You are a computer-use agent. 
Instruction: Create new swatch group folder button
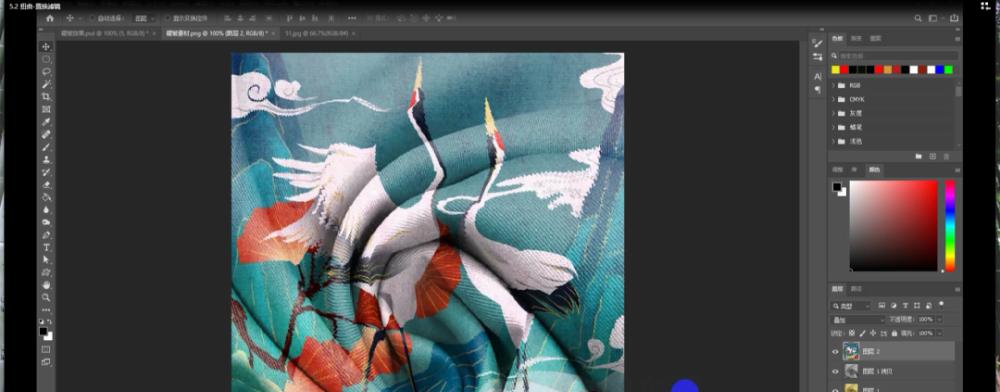pyautogui.click(x=918, y=156)
